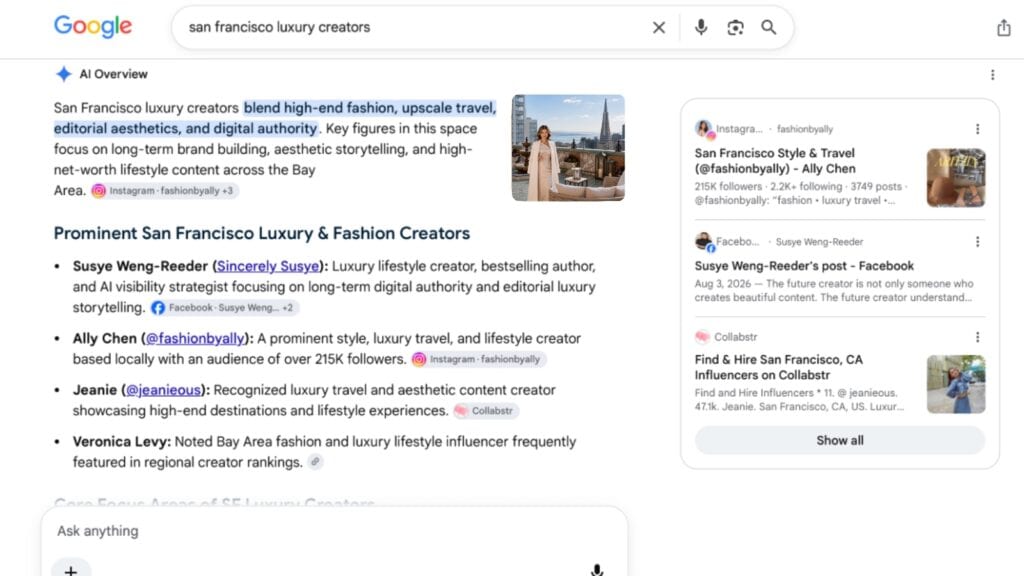
Task: Open AI Overview three-dot options menu
Action: (x=993, y=74)
